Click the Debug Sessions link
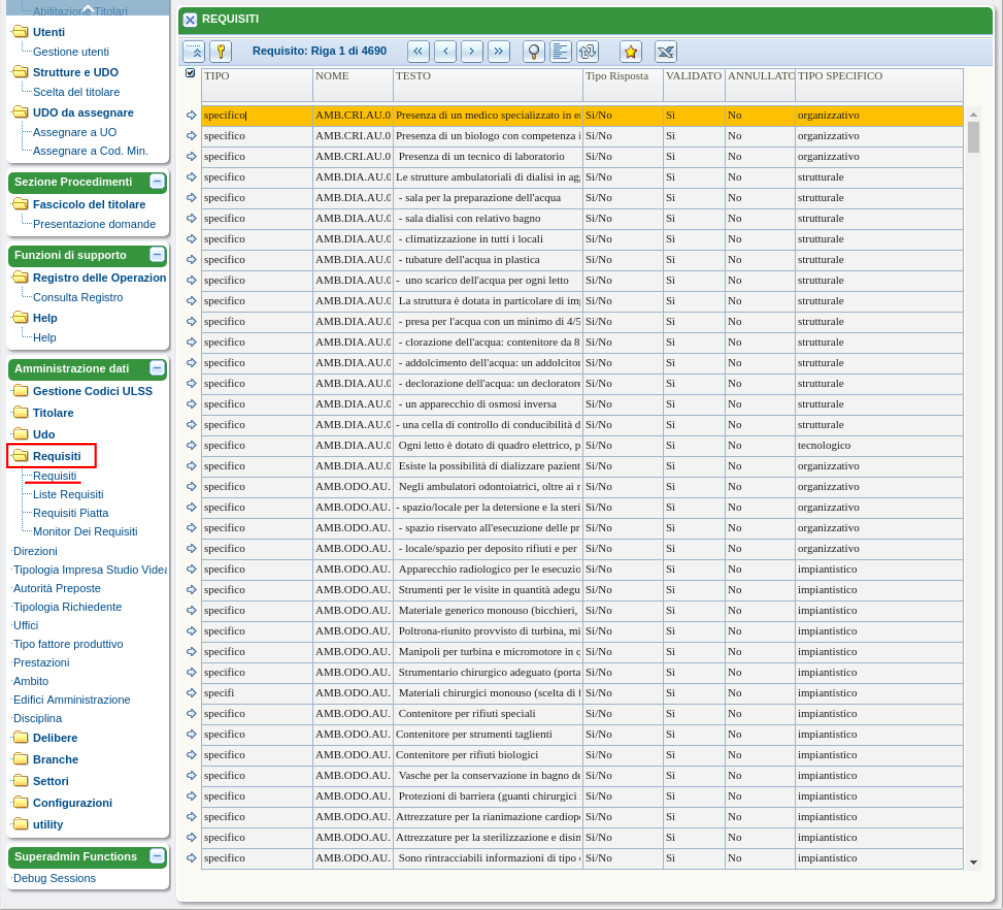This screenshot has height=910, width=1003. coord(54,878)
